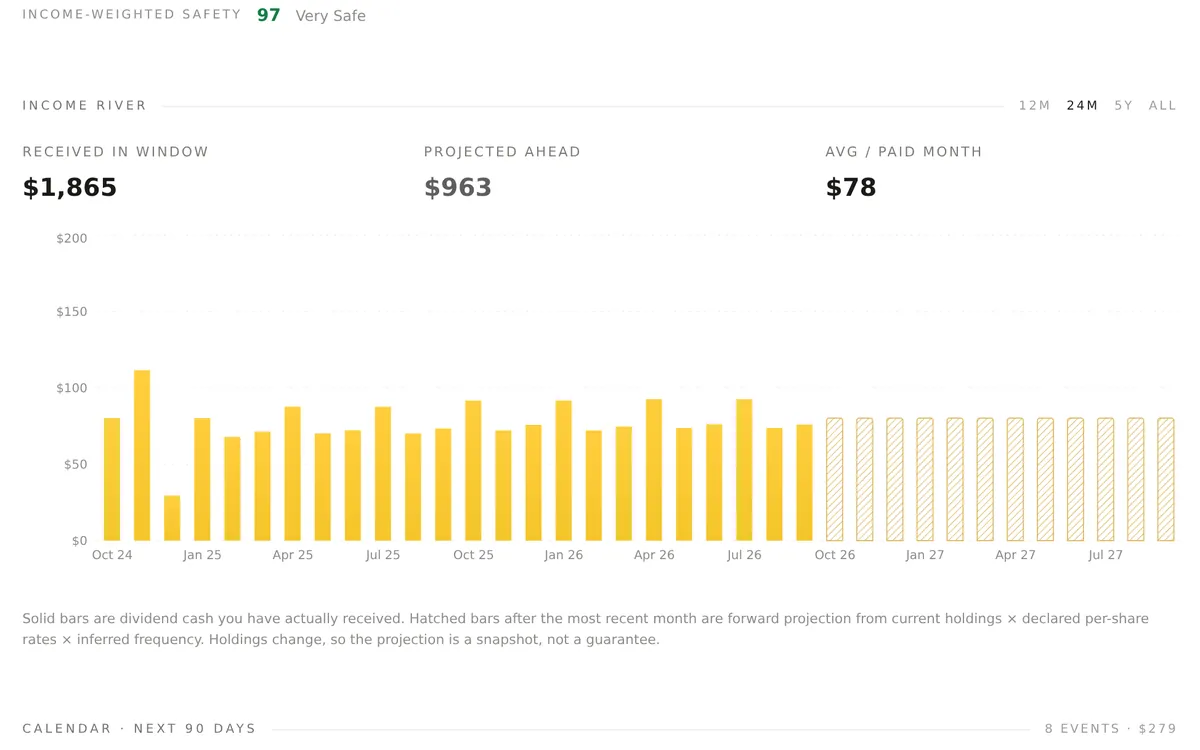Screen dimensions: 1200x750
Task: Click the Apr 26 x-axis label
Action: 654,555
